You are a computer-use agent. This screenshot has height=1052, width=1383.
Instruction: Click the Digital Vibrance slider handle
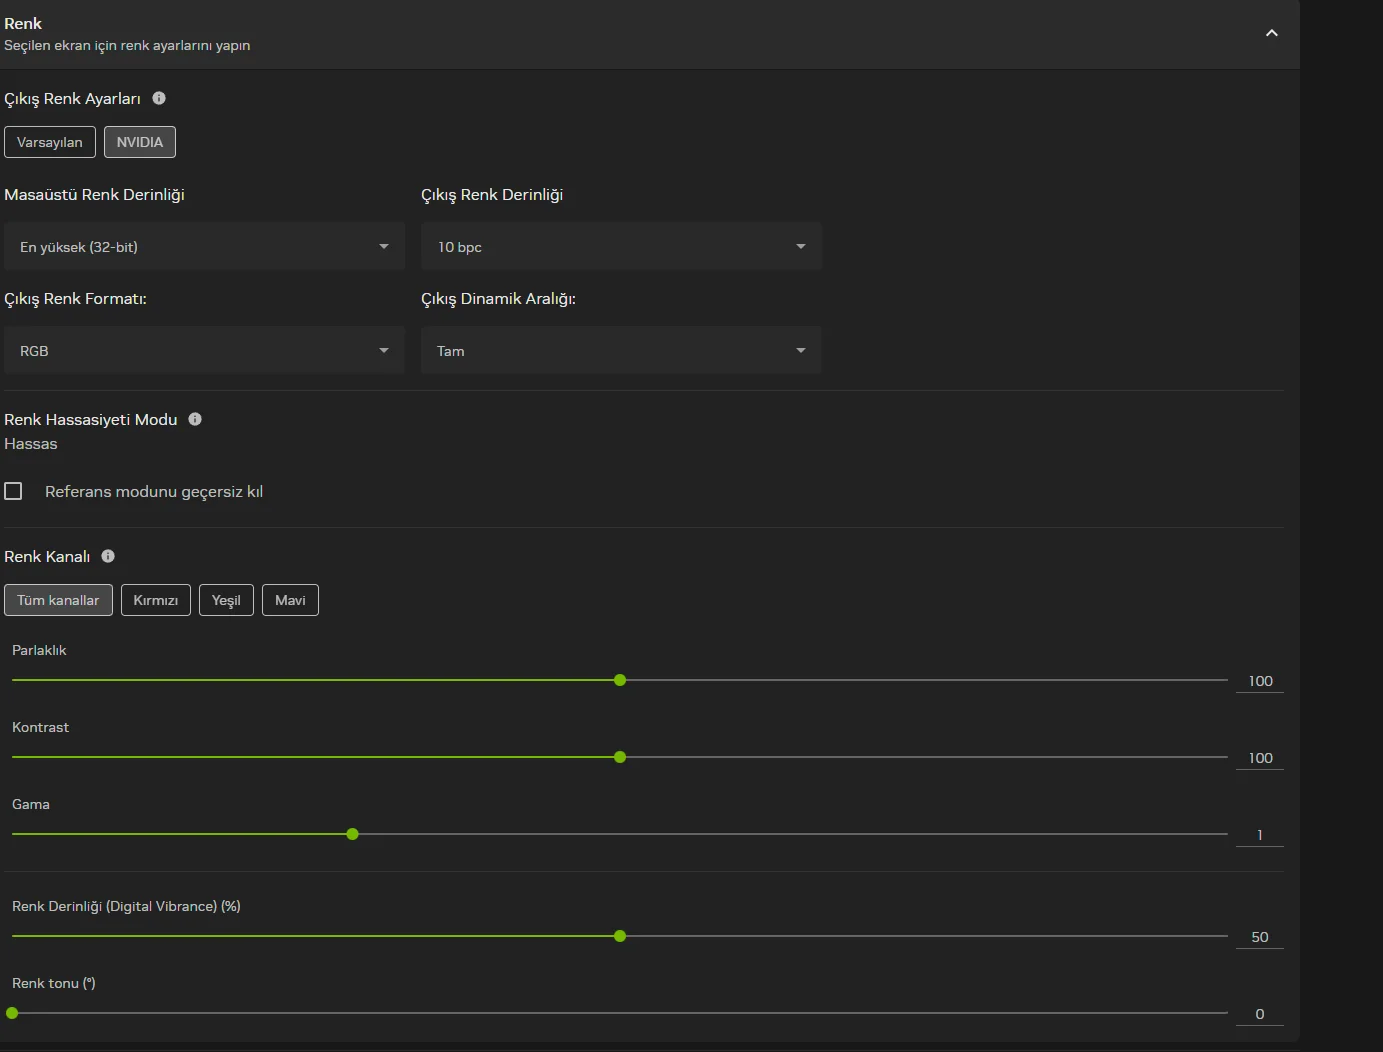[620, 936]
